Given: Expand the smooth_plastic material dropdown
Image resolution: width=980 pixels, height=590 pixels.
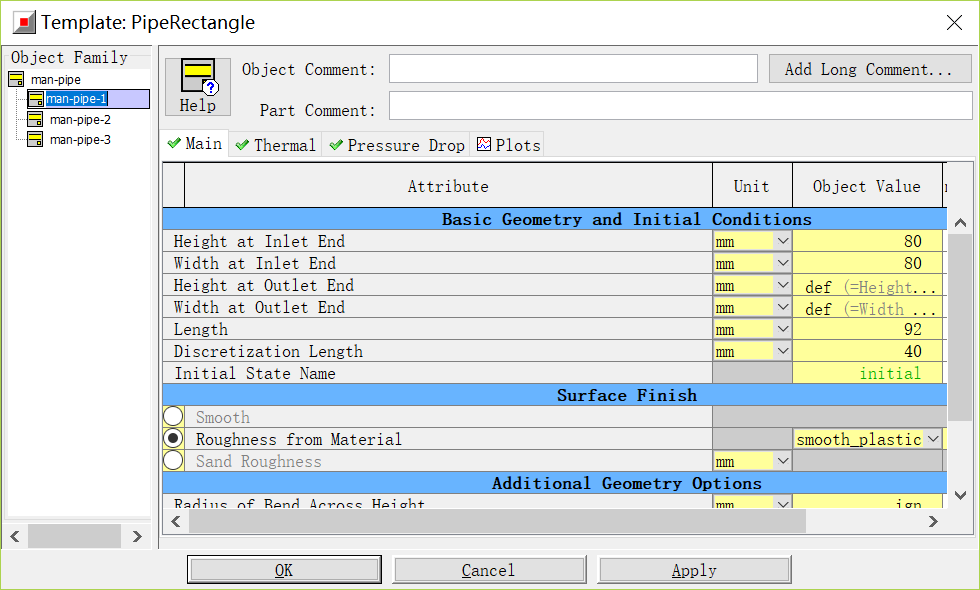Looking at the screenshot, I should pyautogui.click(x=932, y=439).
